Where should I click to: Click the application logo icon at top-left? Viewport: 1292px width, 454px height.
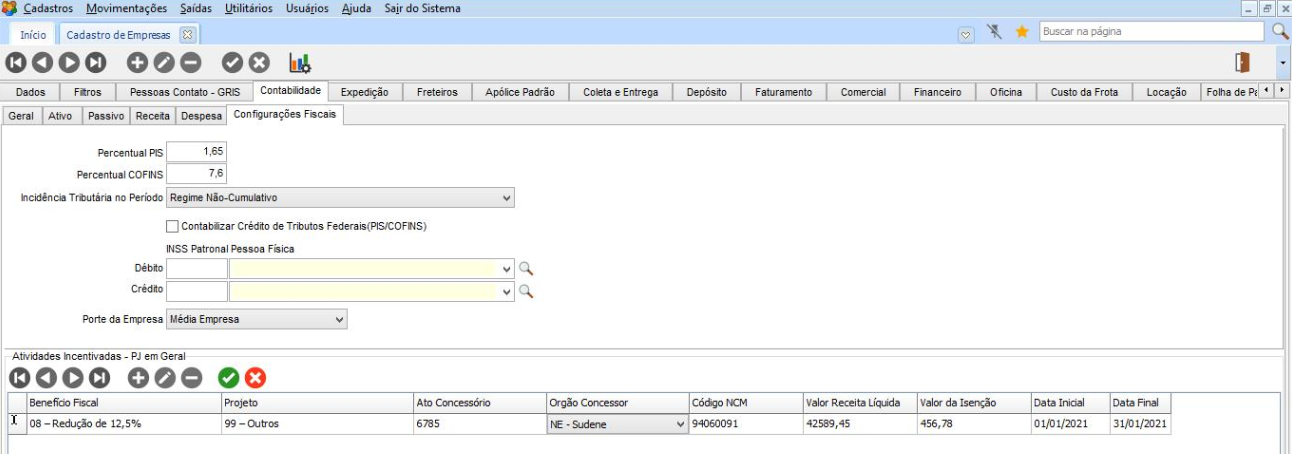pyautogui.click(x=10, y=8)
